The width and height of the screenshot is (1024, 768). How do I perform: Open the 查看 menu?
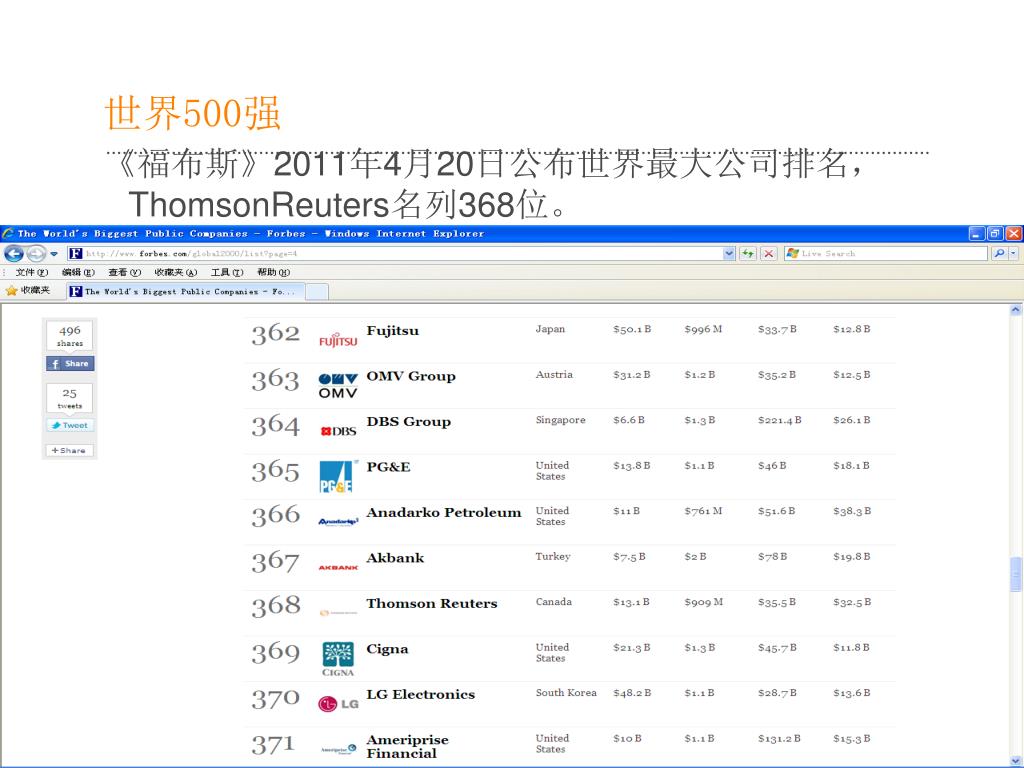[124, 272]
